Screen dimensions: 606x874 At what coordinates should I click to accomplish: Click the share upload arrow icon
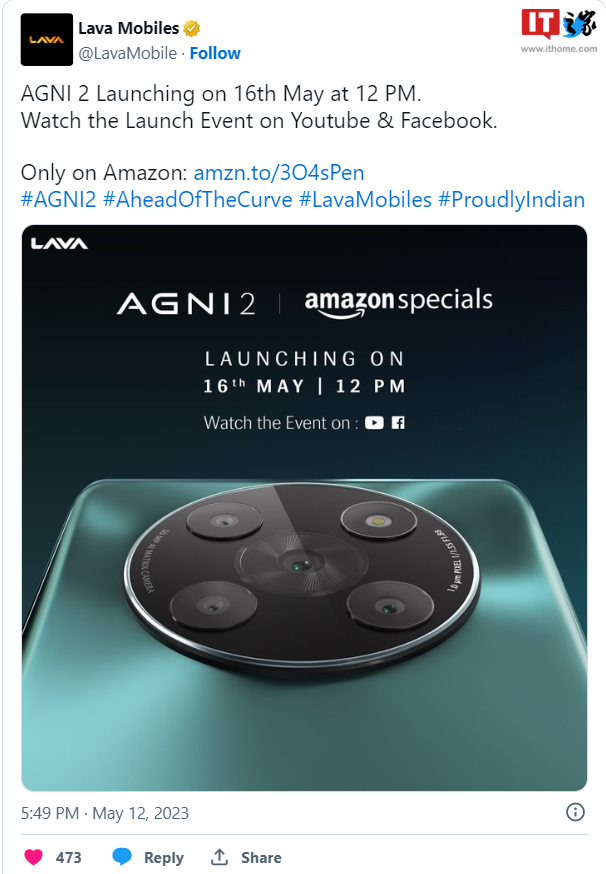219,857
